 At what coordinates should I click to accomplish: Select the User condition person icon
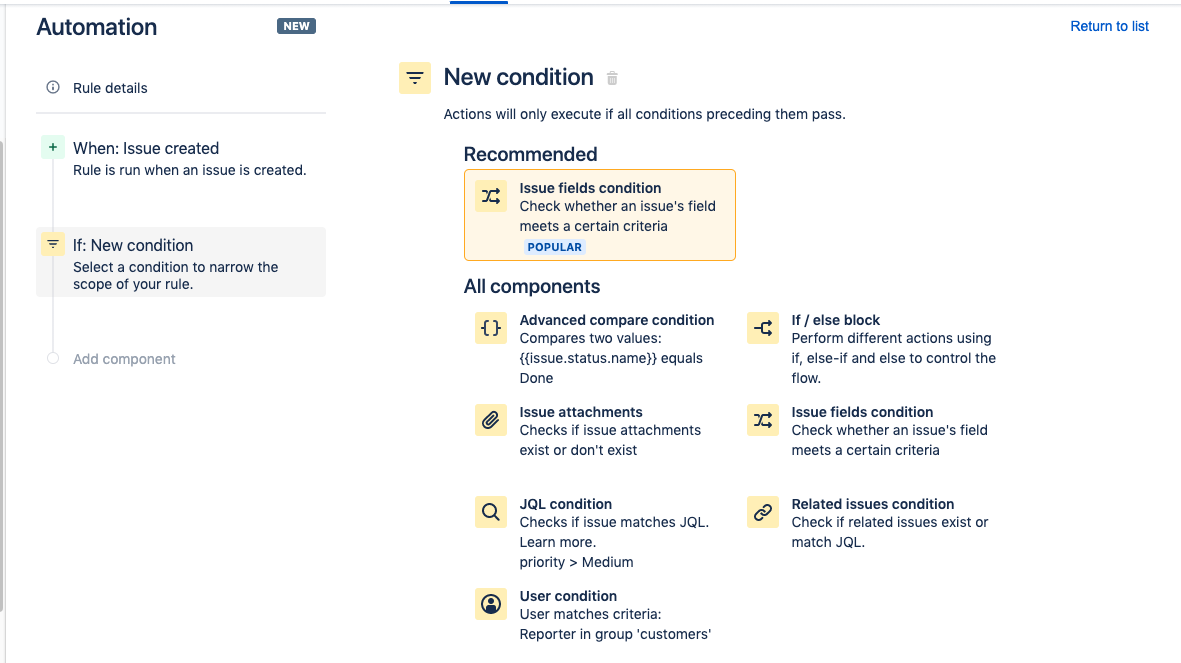(x=491, y=603)
